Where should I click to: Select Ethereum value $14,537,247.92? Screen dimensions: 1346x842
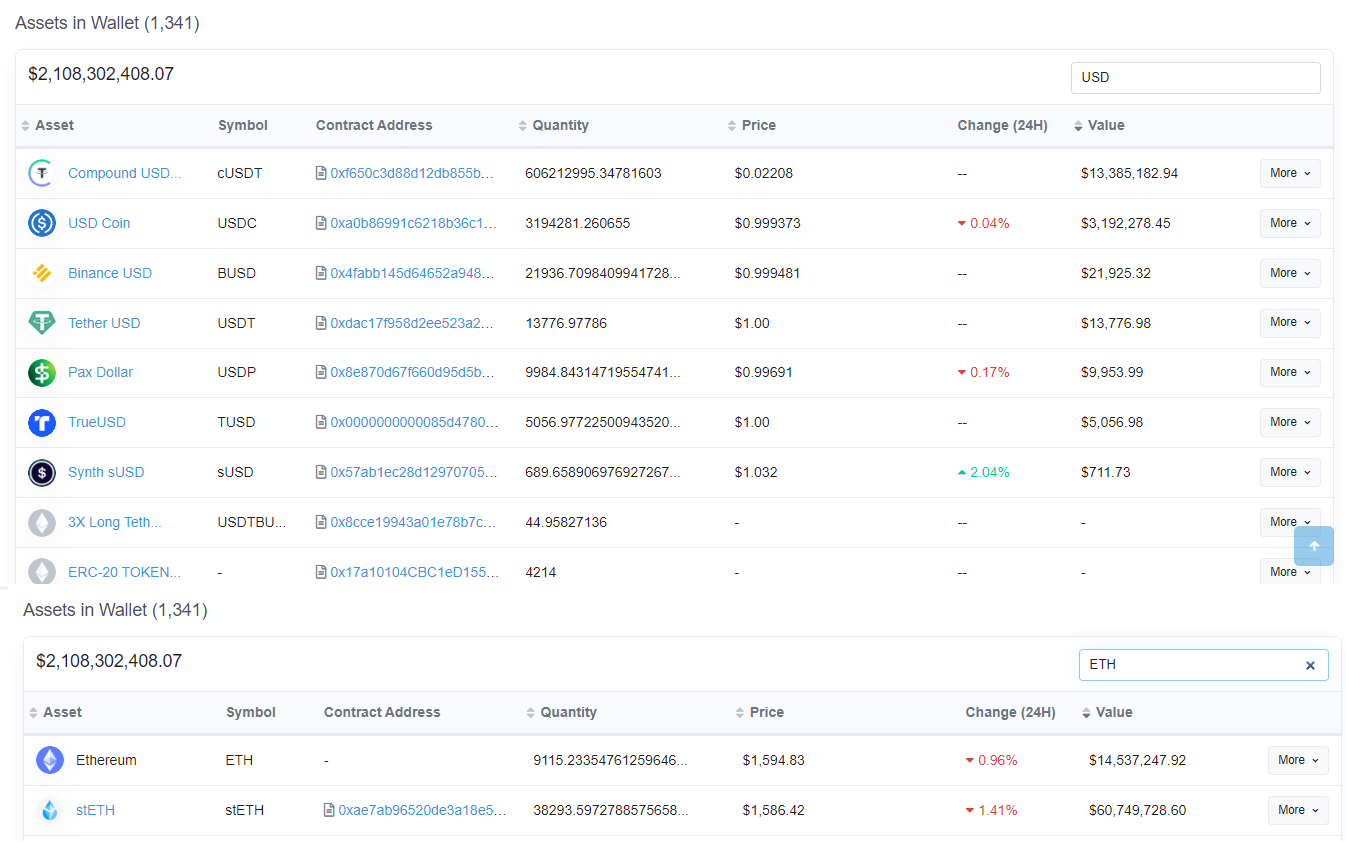1138,760
